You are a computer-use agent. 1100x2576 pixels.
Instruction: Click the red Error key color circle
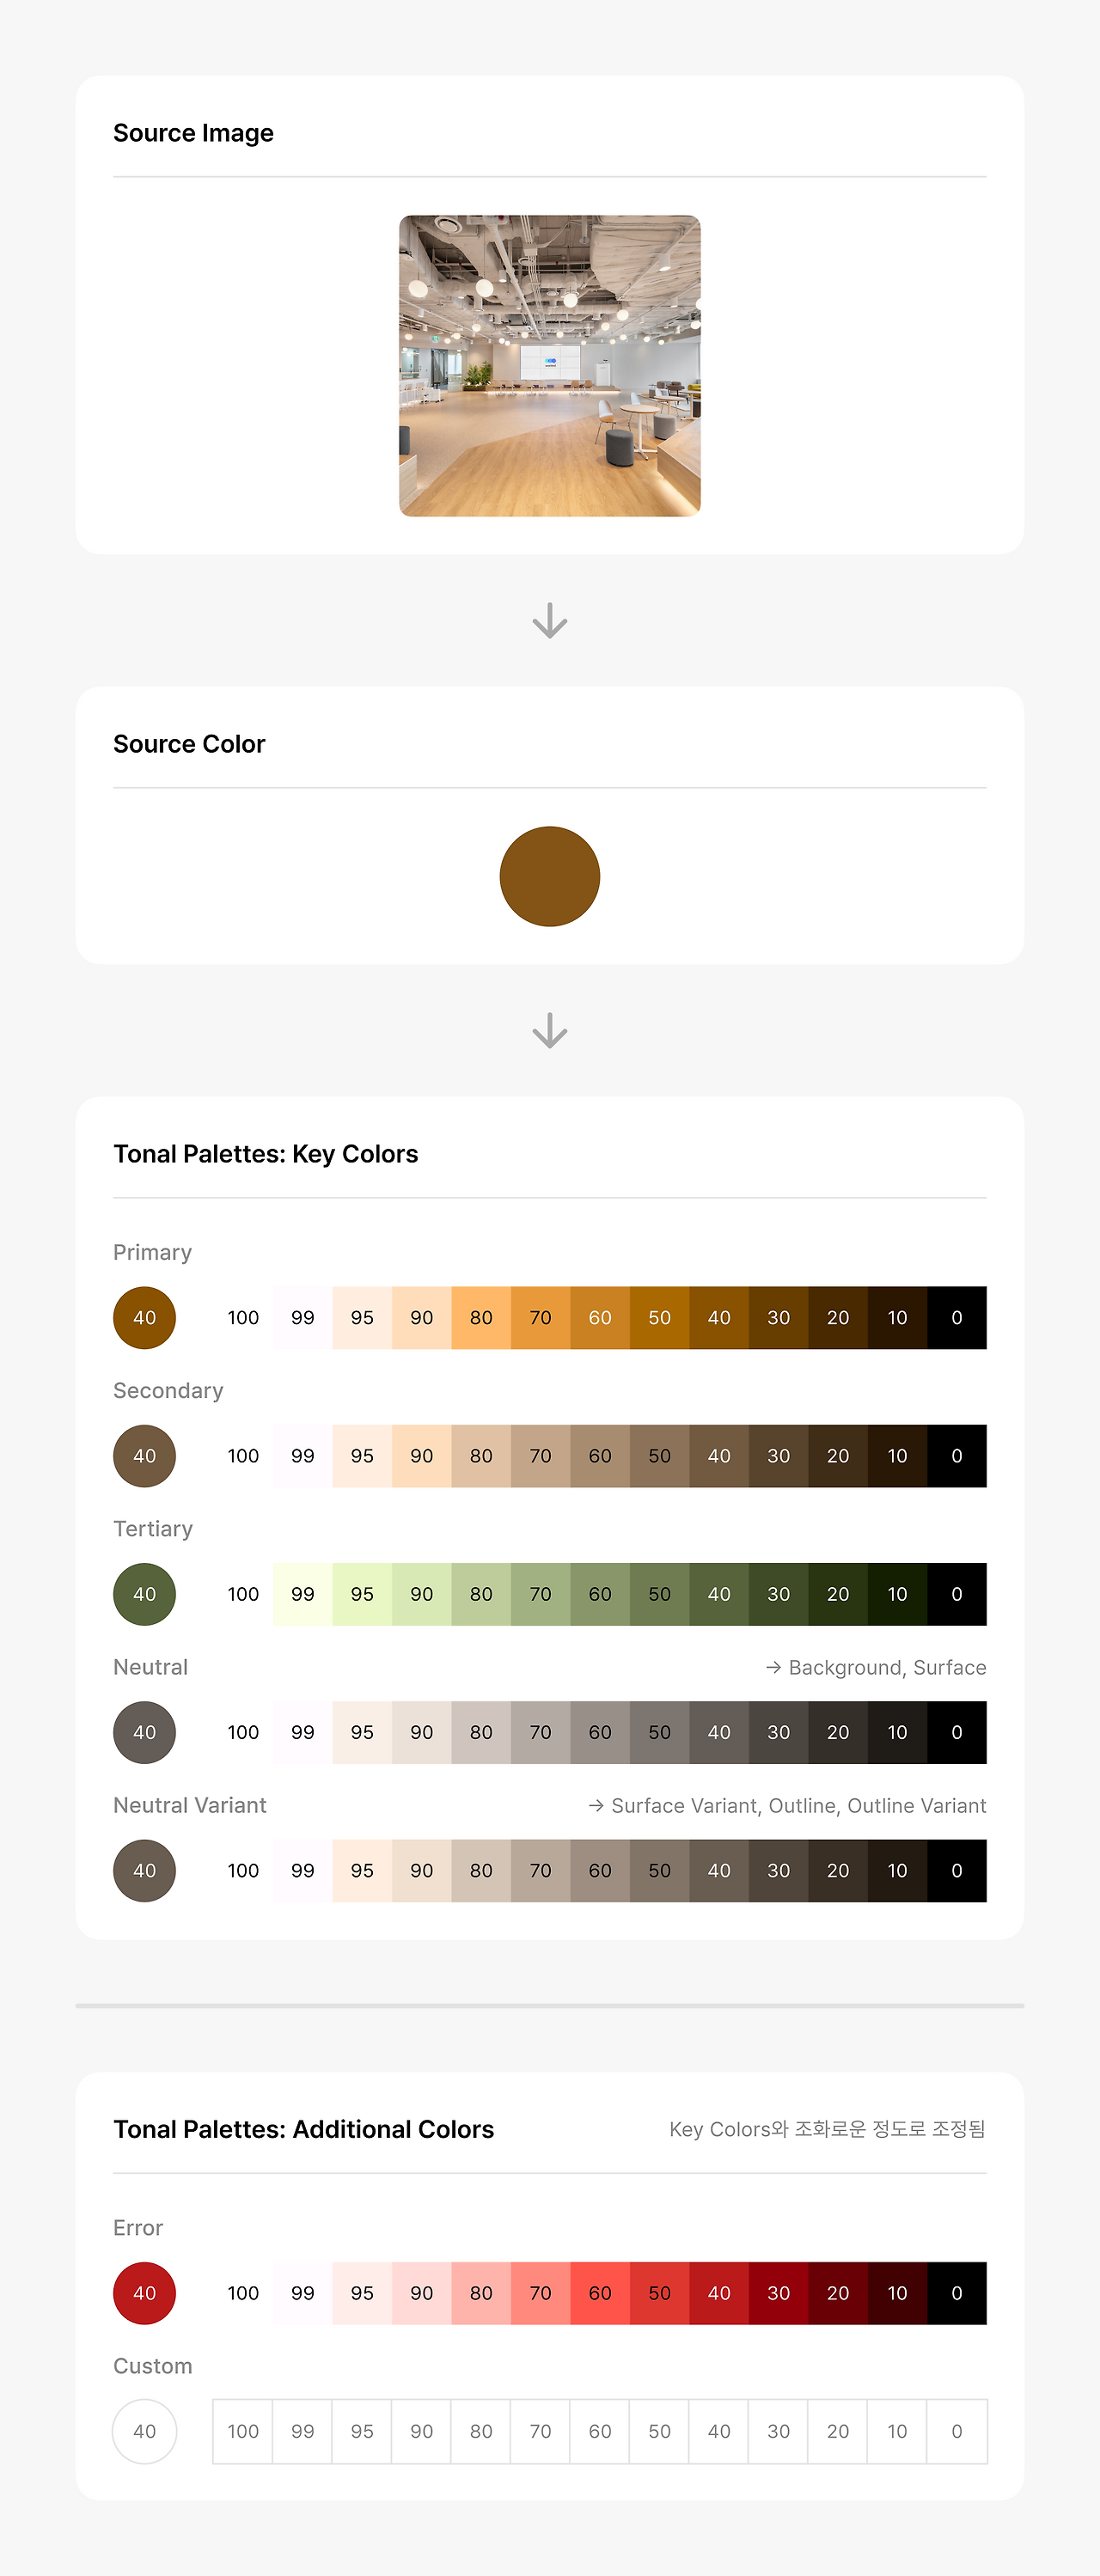[144, 2293]
